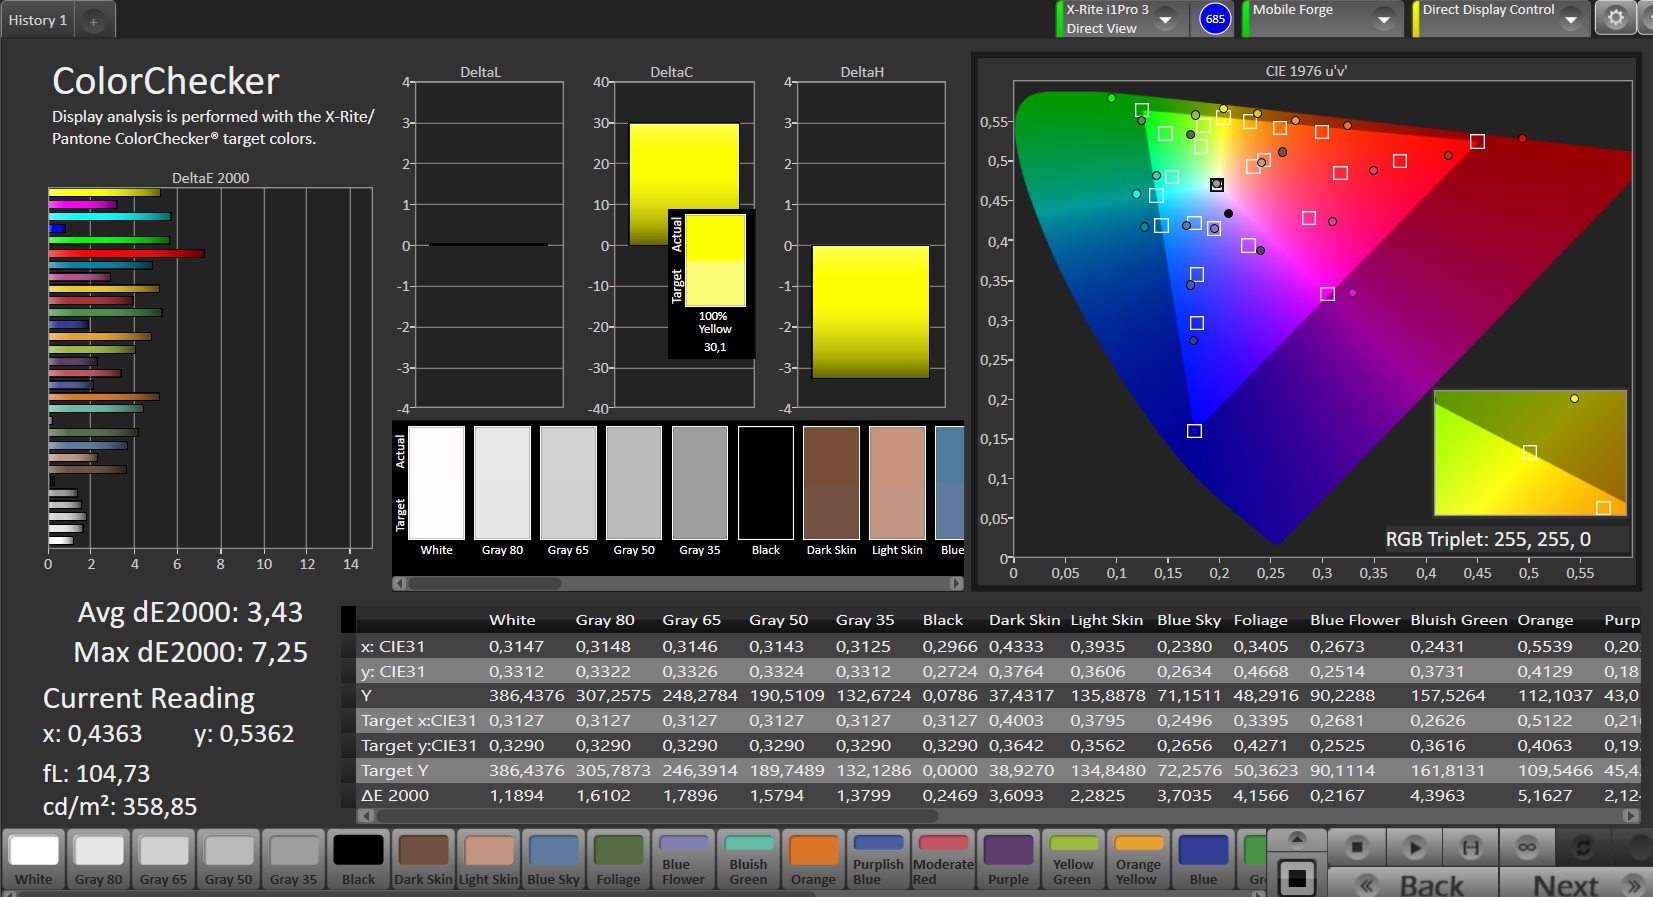Select the Purple swatch in bottom strip
The image size is (1653, 897).
coord(1008,859)
